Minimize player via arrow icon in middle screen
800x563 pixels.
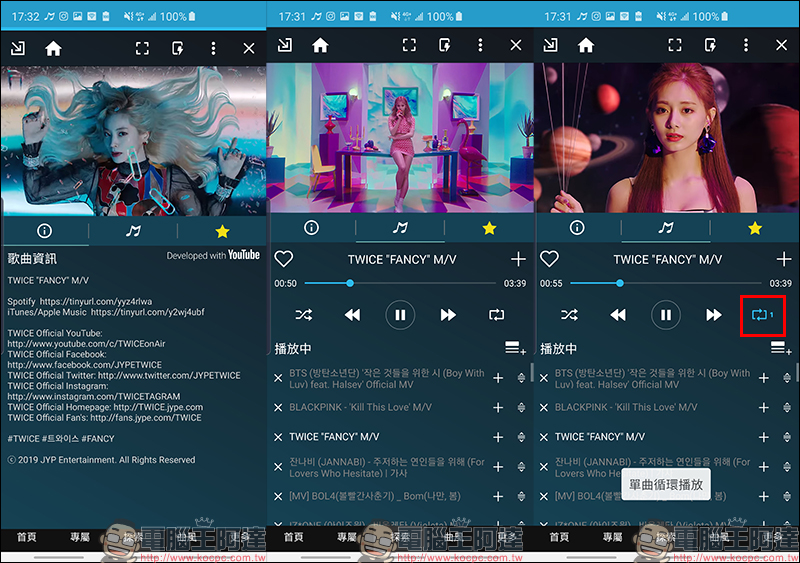285,45
